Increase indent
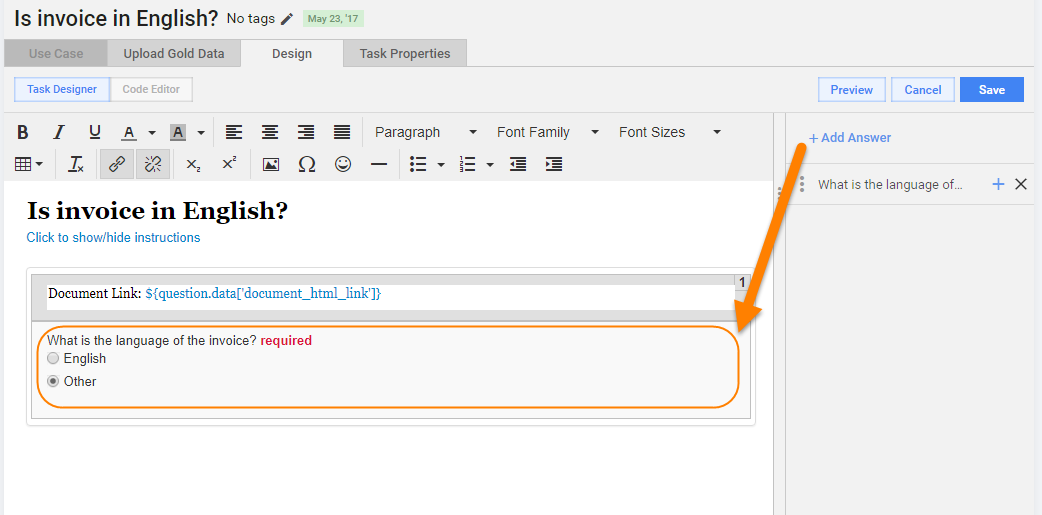This screenshot has width=1042, height=515. tap(554, 164)
